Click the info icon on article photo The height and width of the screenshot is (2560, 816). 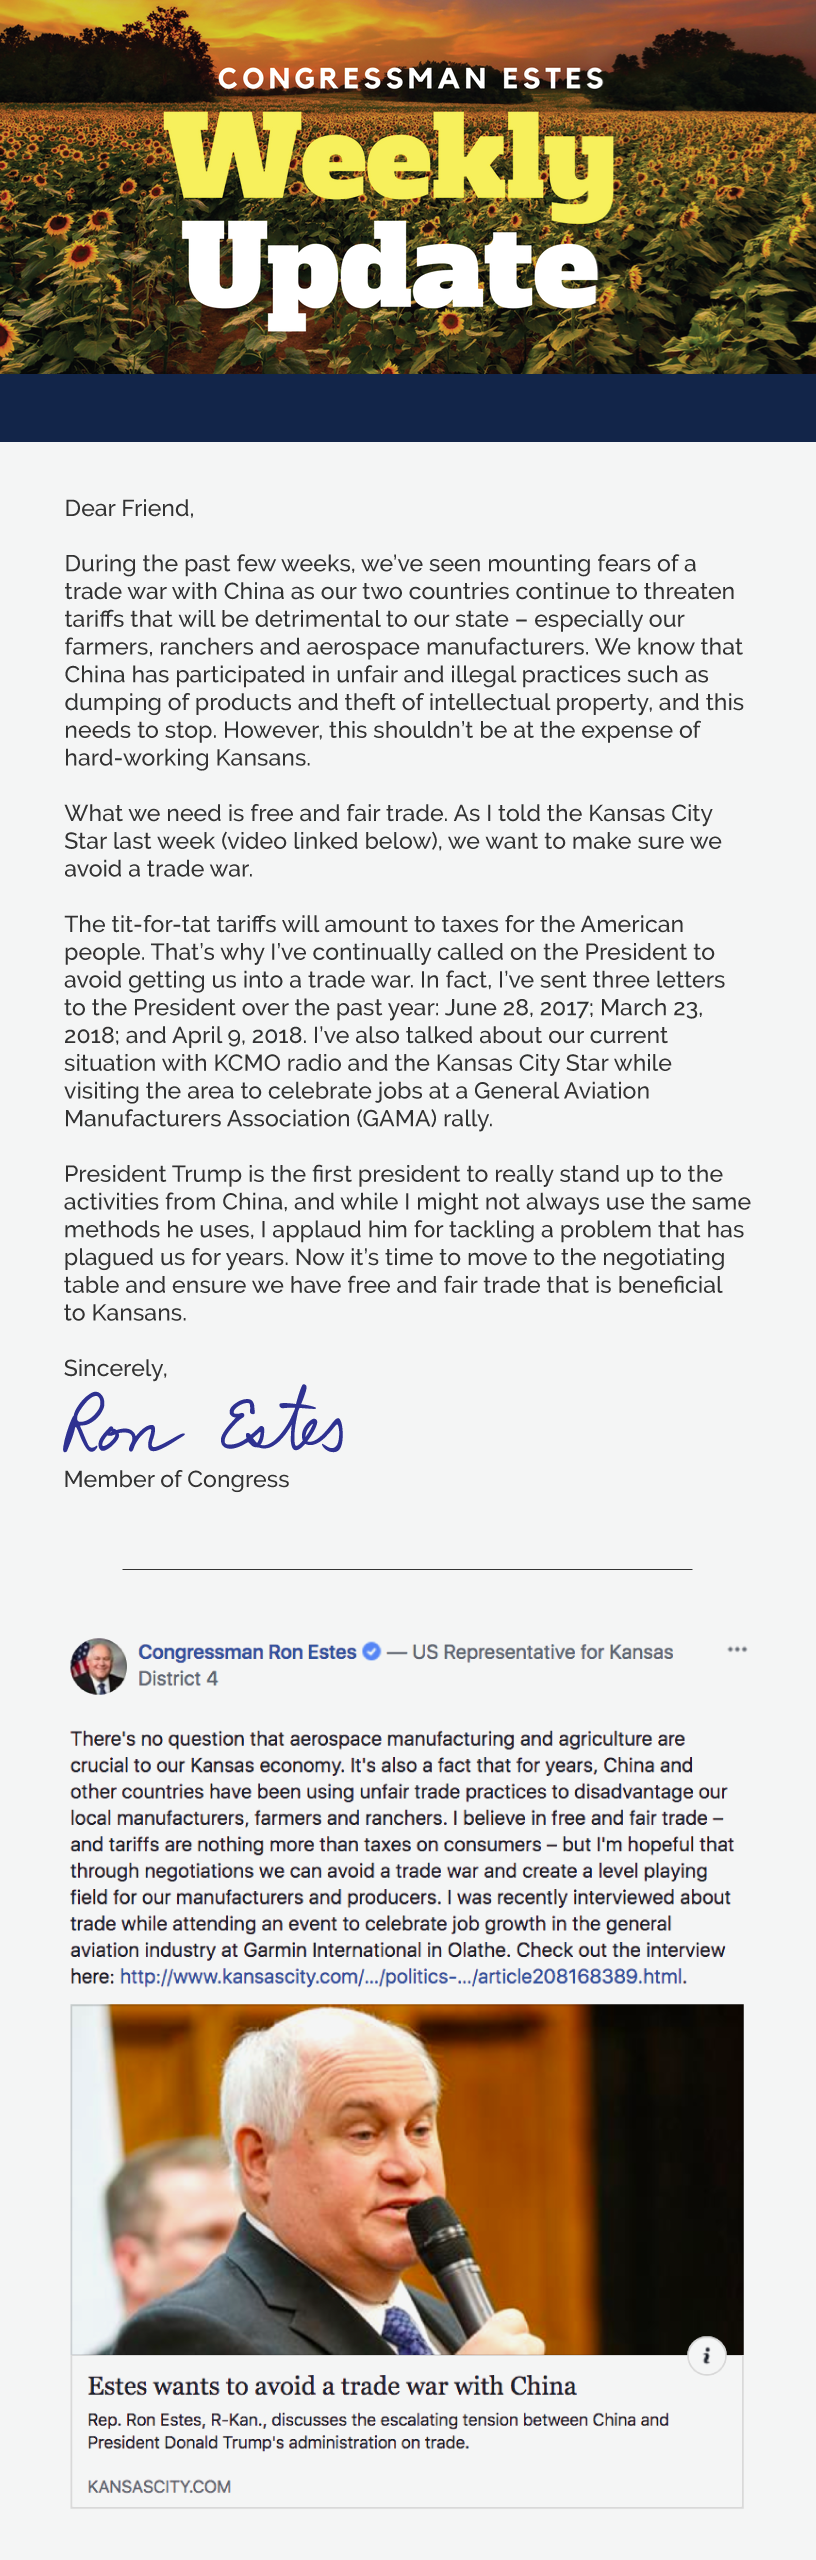pyautogui.click(x=706, y=2355)
